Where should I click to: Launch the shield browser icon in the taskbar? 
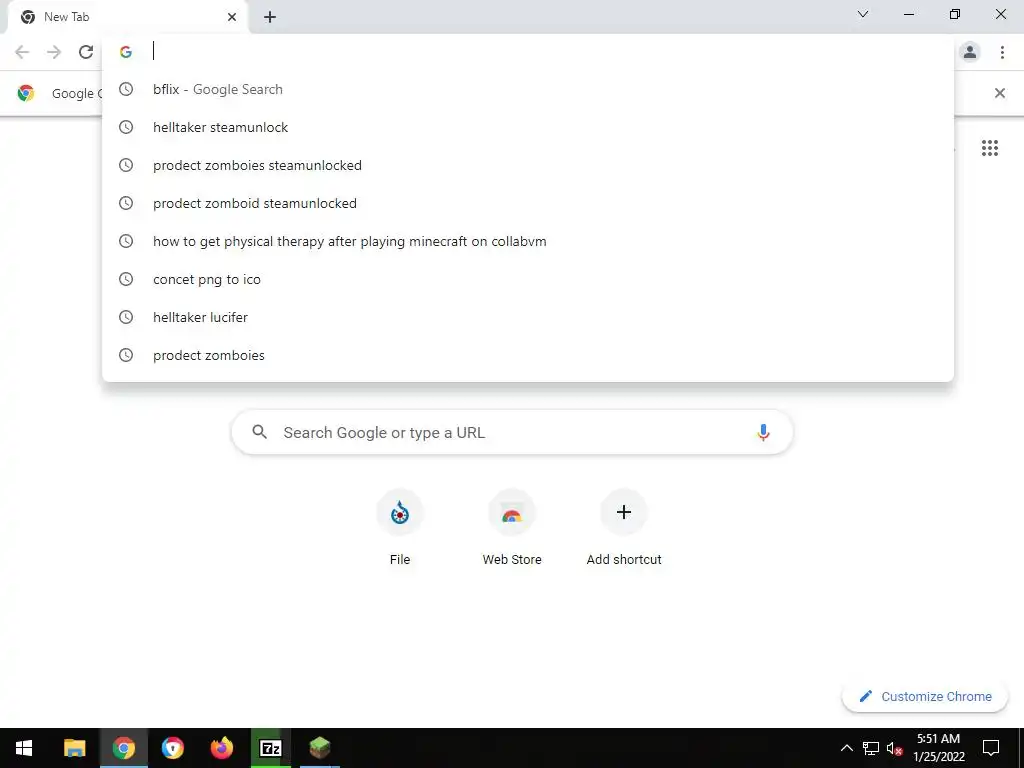pos(172,748)
